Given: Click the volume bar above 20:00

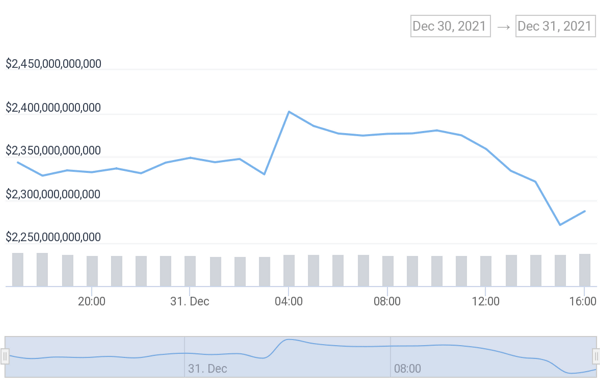Looking at the screenshot, I should tap(92, 271).
